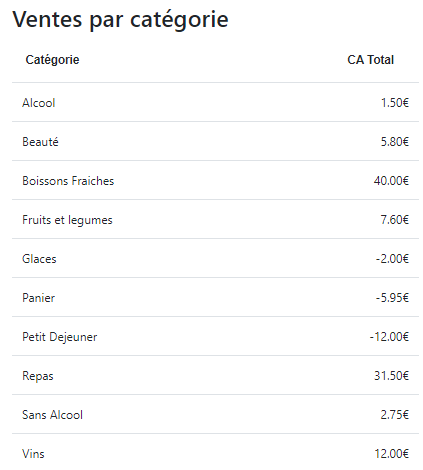Click the 40.00€ total value
423x470 pixels.
tap(391, 181)
